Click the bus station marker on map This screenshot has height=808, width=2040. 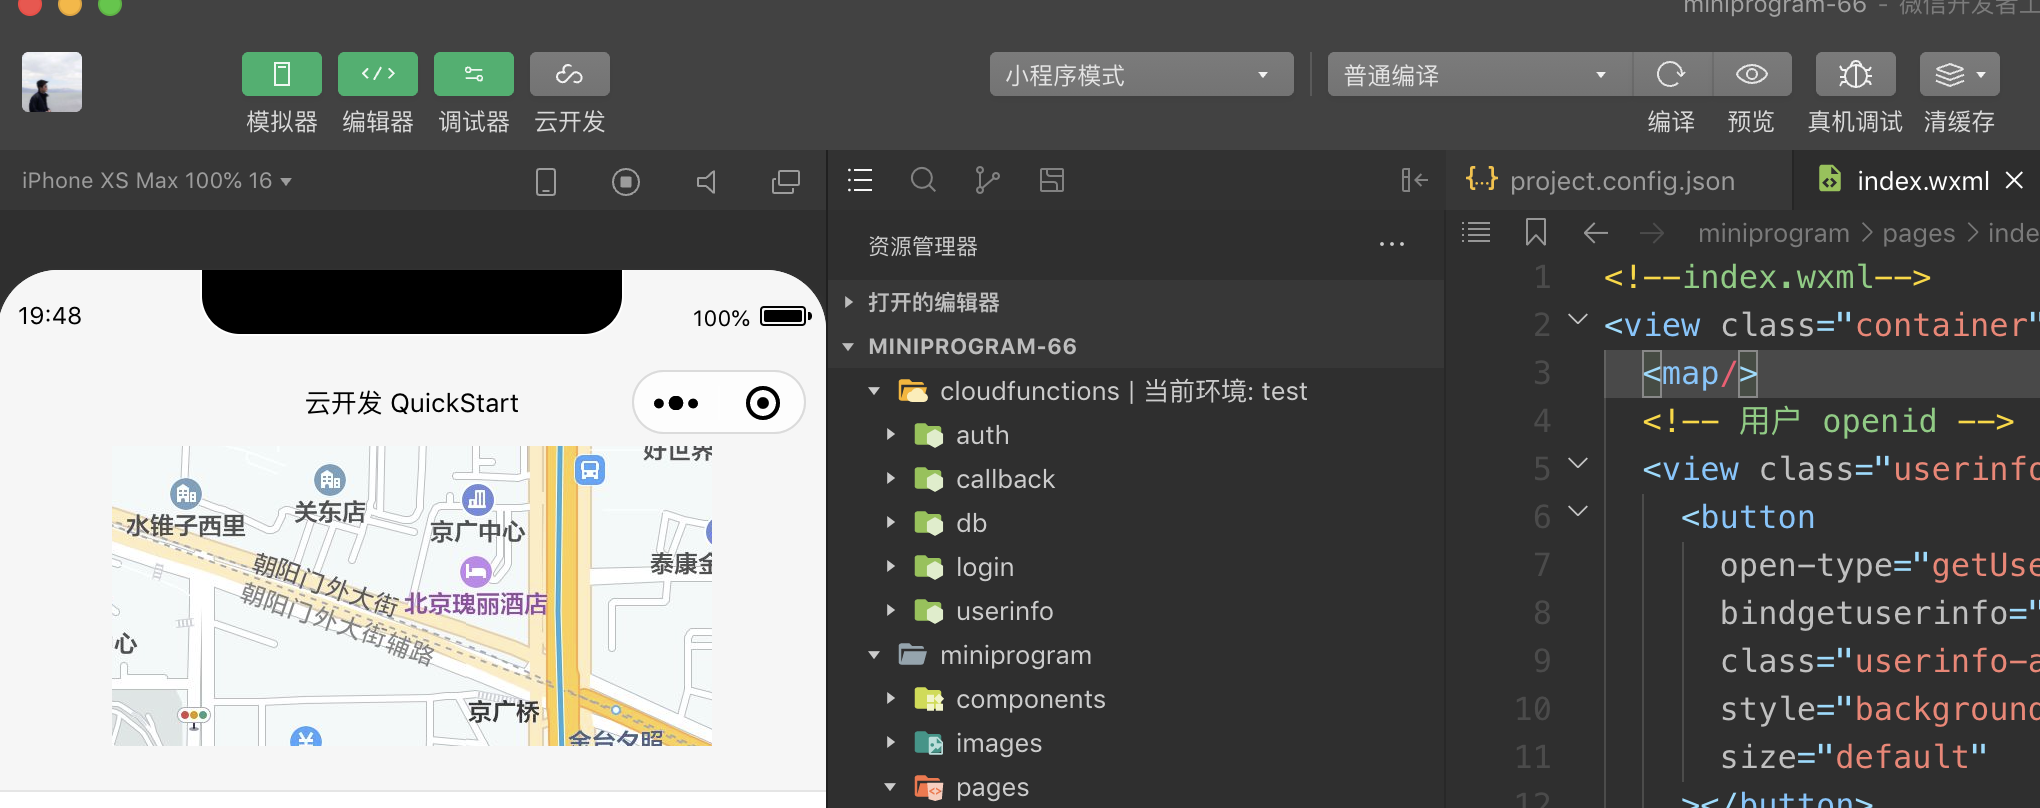tap(590, 469)
